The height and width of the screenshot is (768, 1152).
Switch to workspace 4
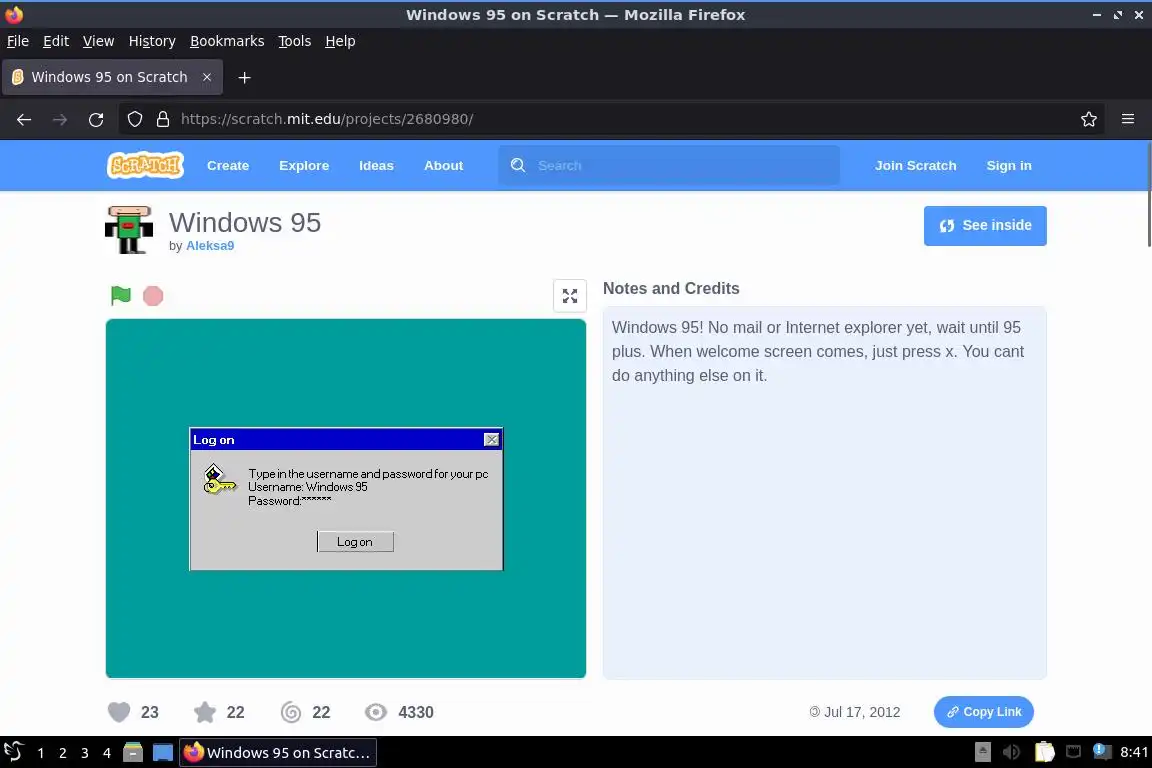pos(107,753)
